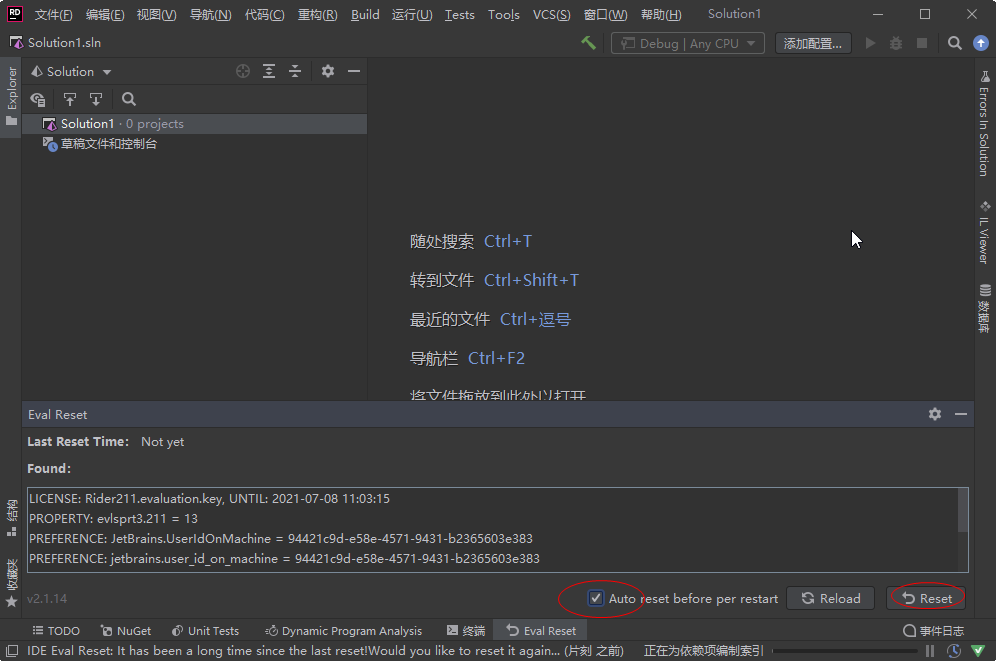This screenshot has height=661, width=996.
Task: Toggle Auto reset before per restart checkbox
Action: coord(595,598)
